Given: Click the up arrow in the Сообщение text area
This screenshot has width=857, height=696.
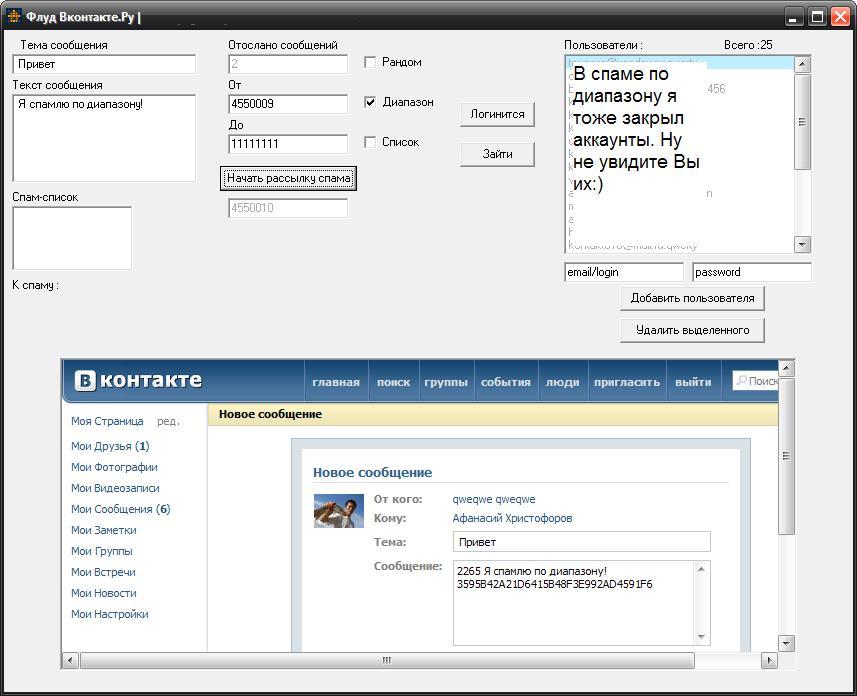Looking at the screenshot, I should point(701,570).
